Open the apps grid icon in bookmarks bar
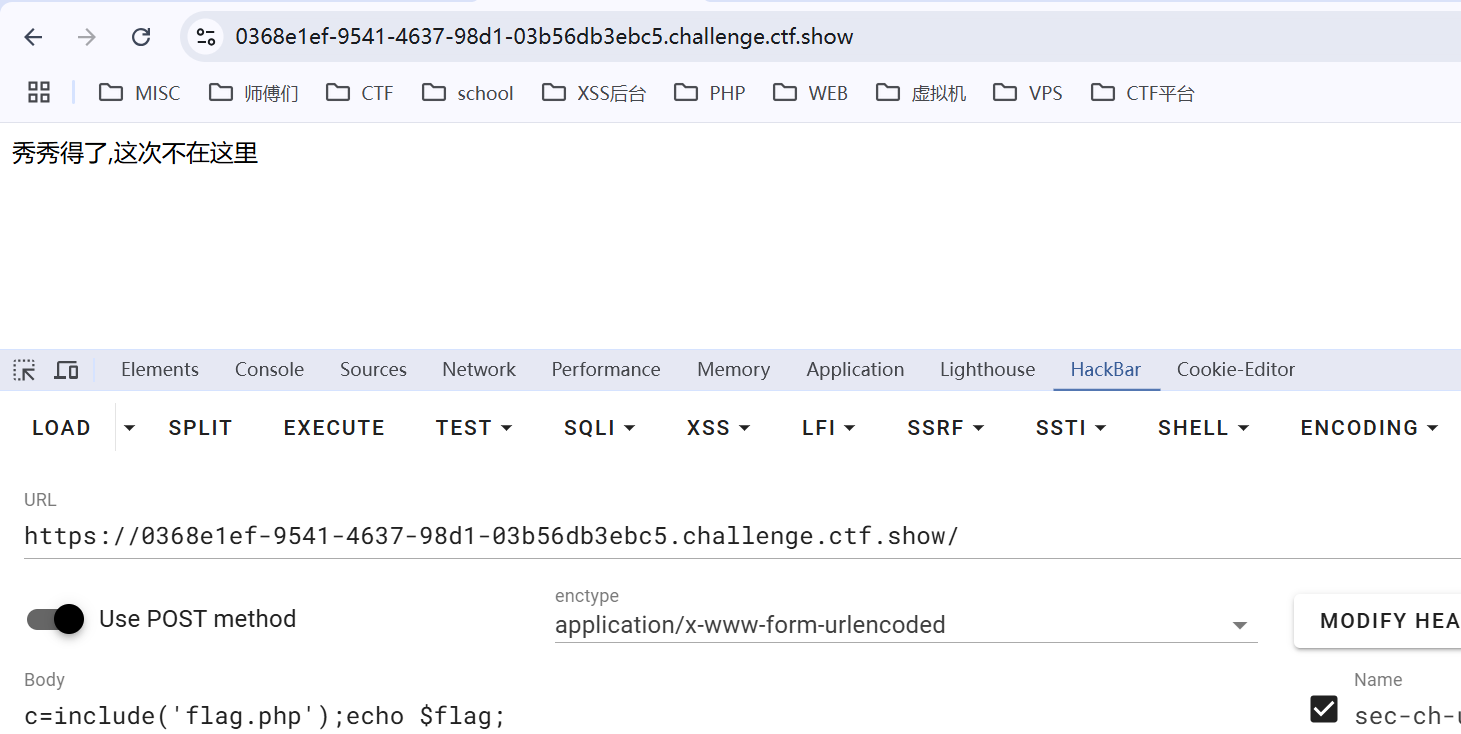1461x734 pixels. coord(39,93)
